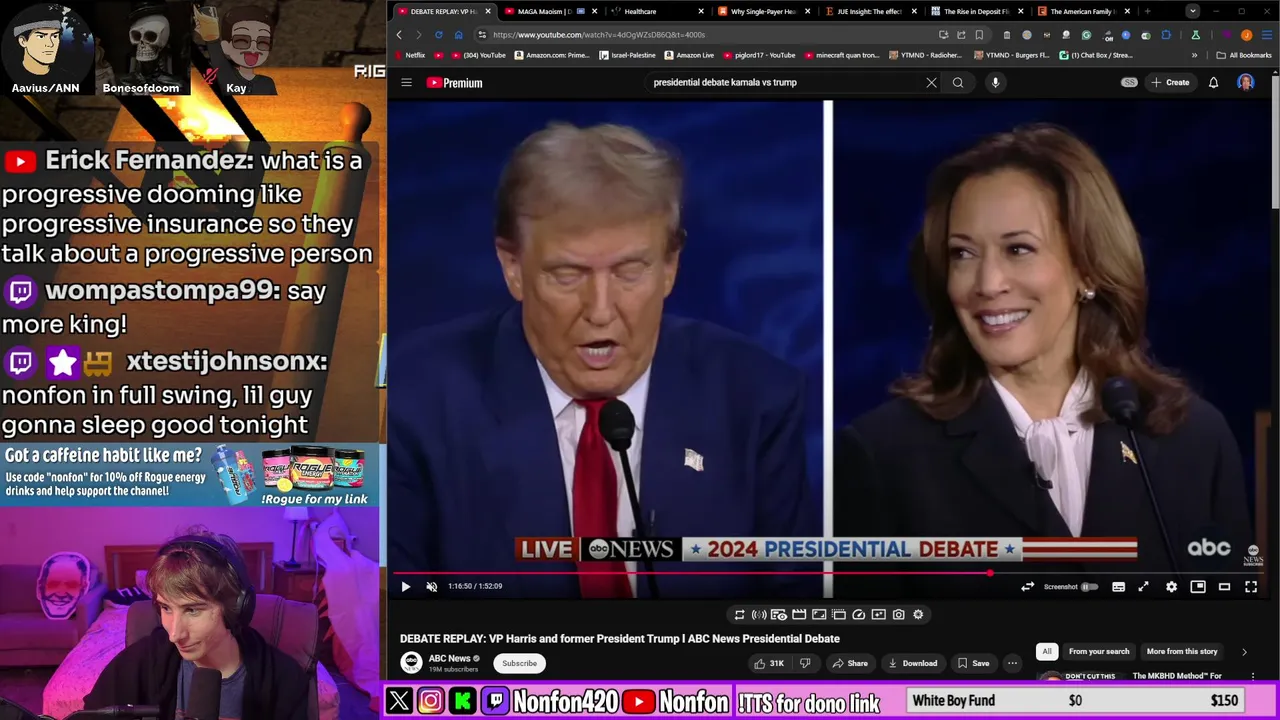Close the DEBATE REPLAY browser tab

point(488,11)
